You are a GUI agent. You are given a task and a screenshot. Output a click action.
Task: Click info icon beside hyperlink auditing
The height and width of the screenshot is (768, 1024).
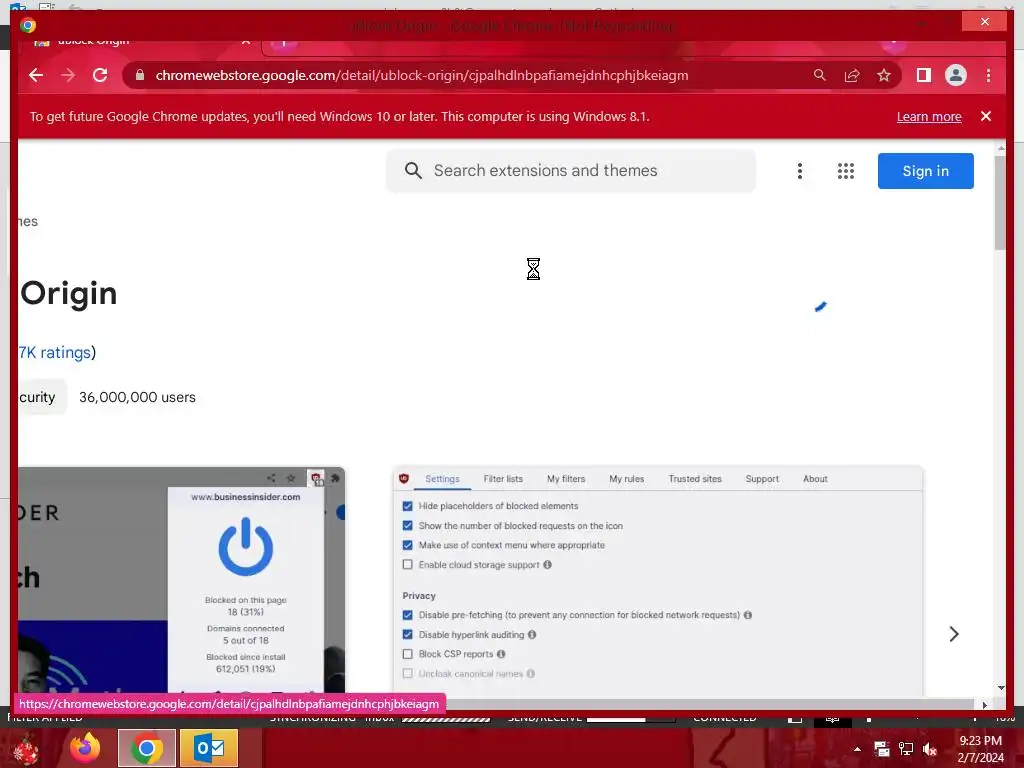pos(532,635)
